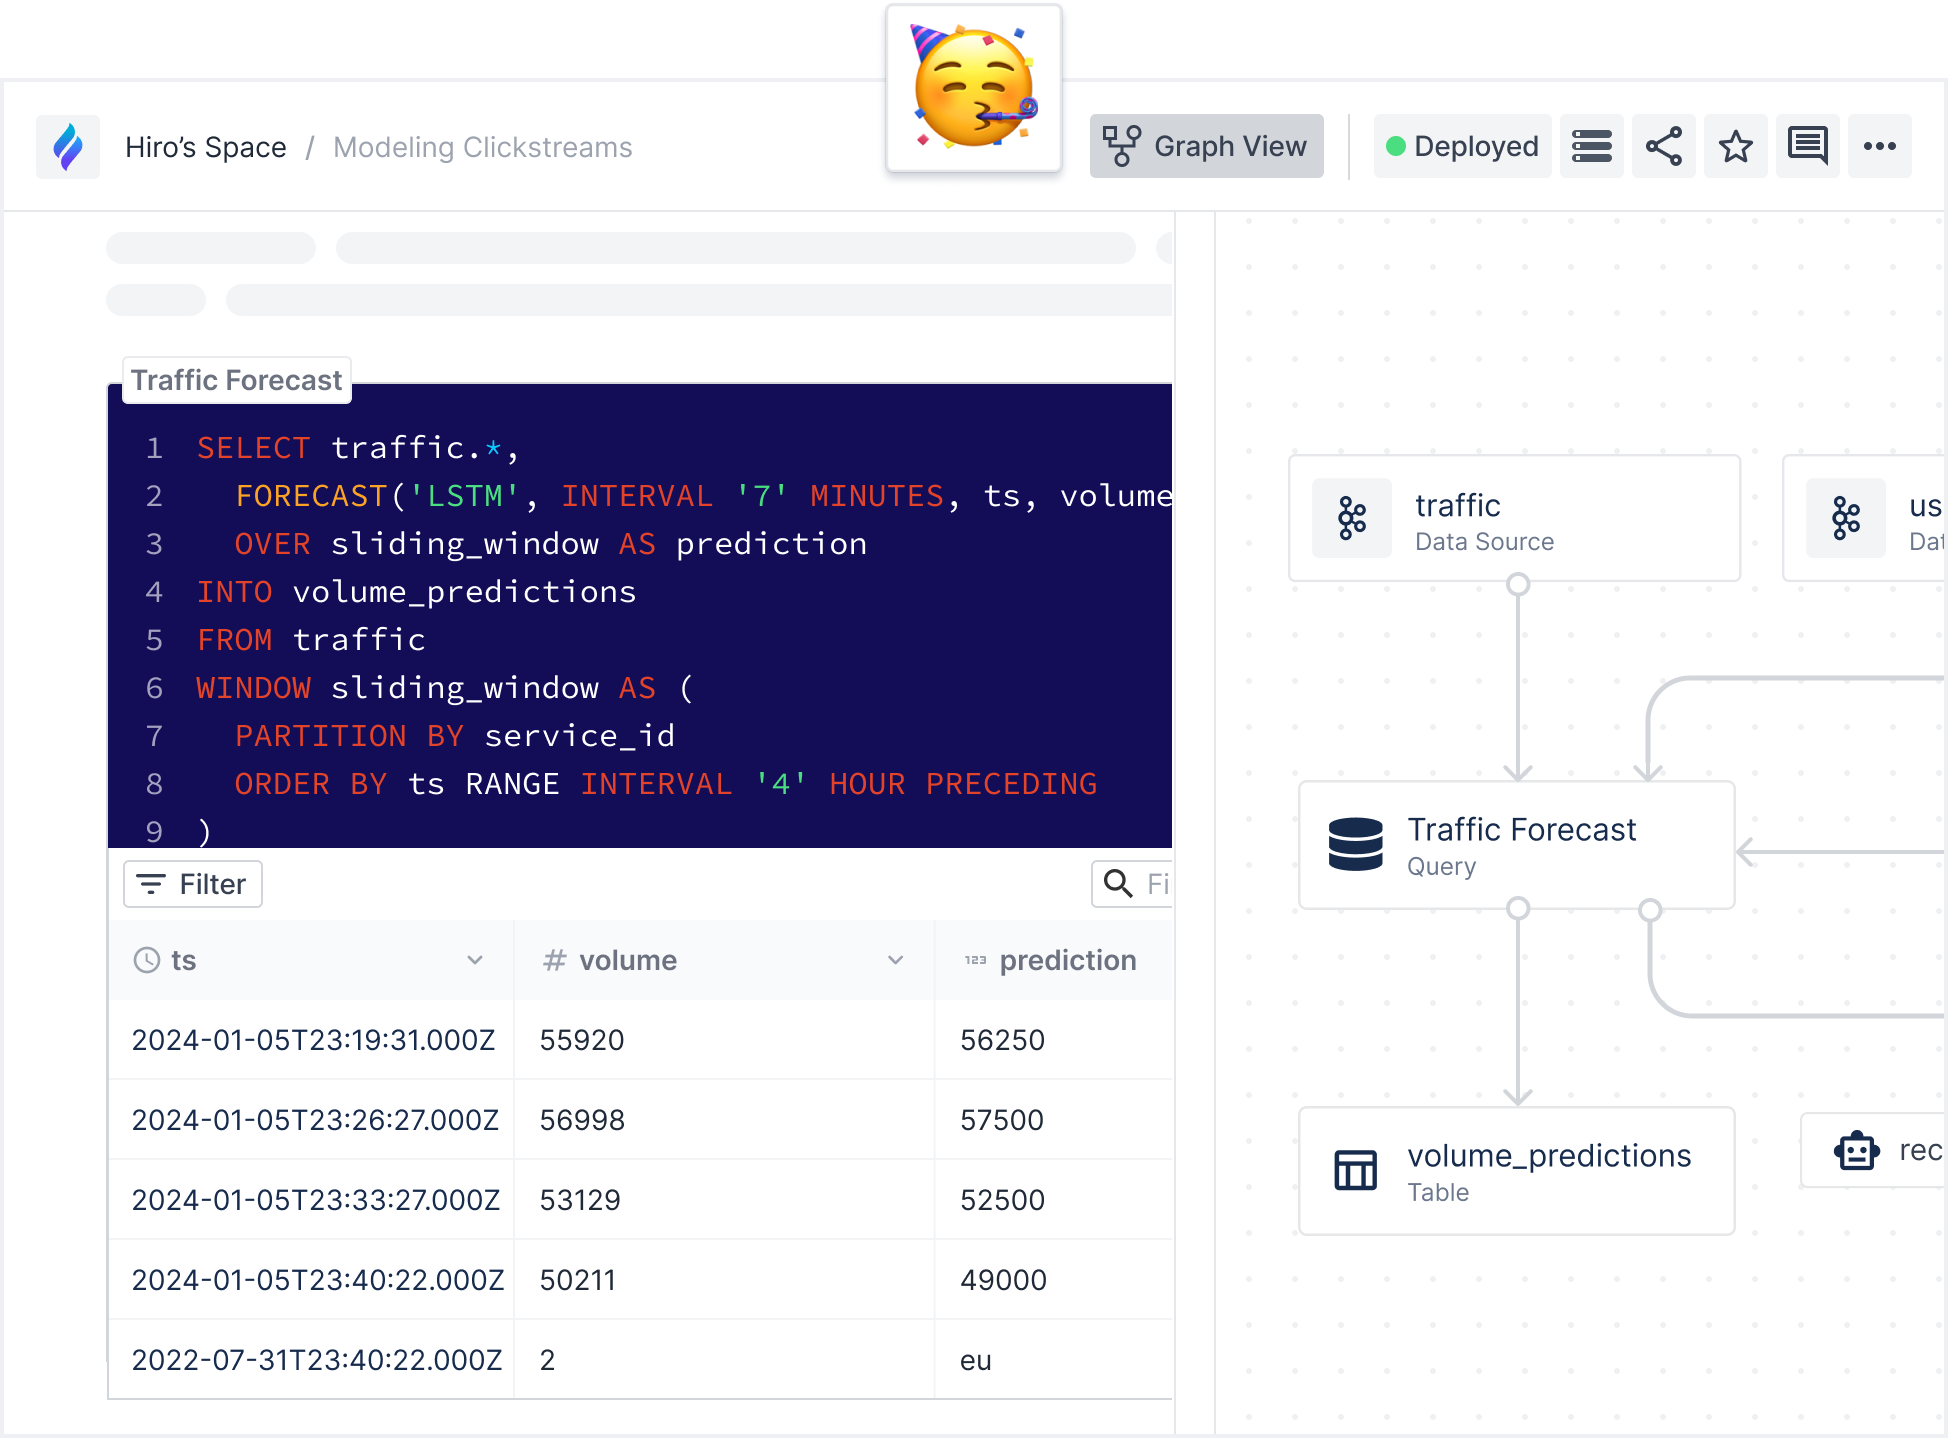The height and width of the screenshot is (1438, 1948).
Task: Click the Modeling Clickstreams breadcrumb entry
Action: coord(482,146)
